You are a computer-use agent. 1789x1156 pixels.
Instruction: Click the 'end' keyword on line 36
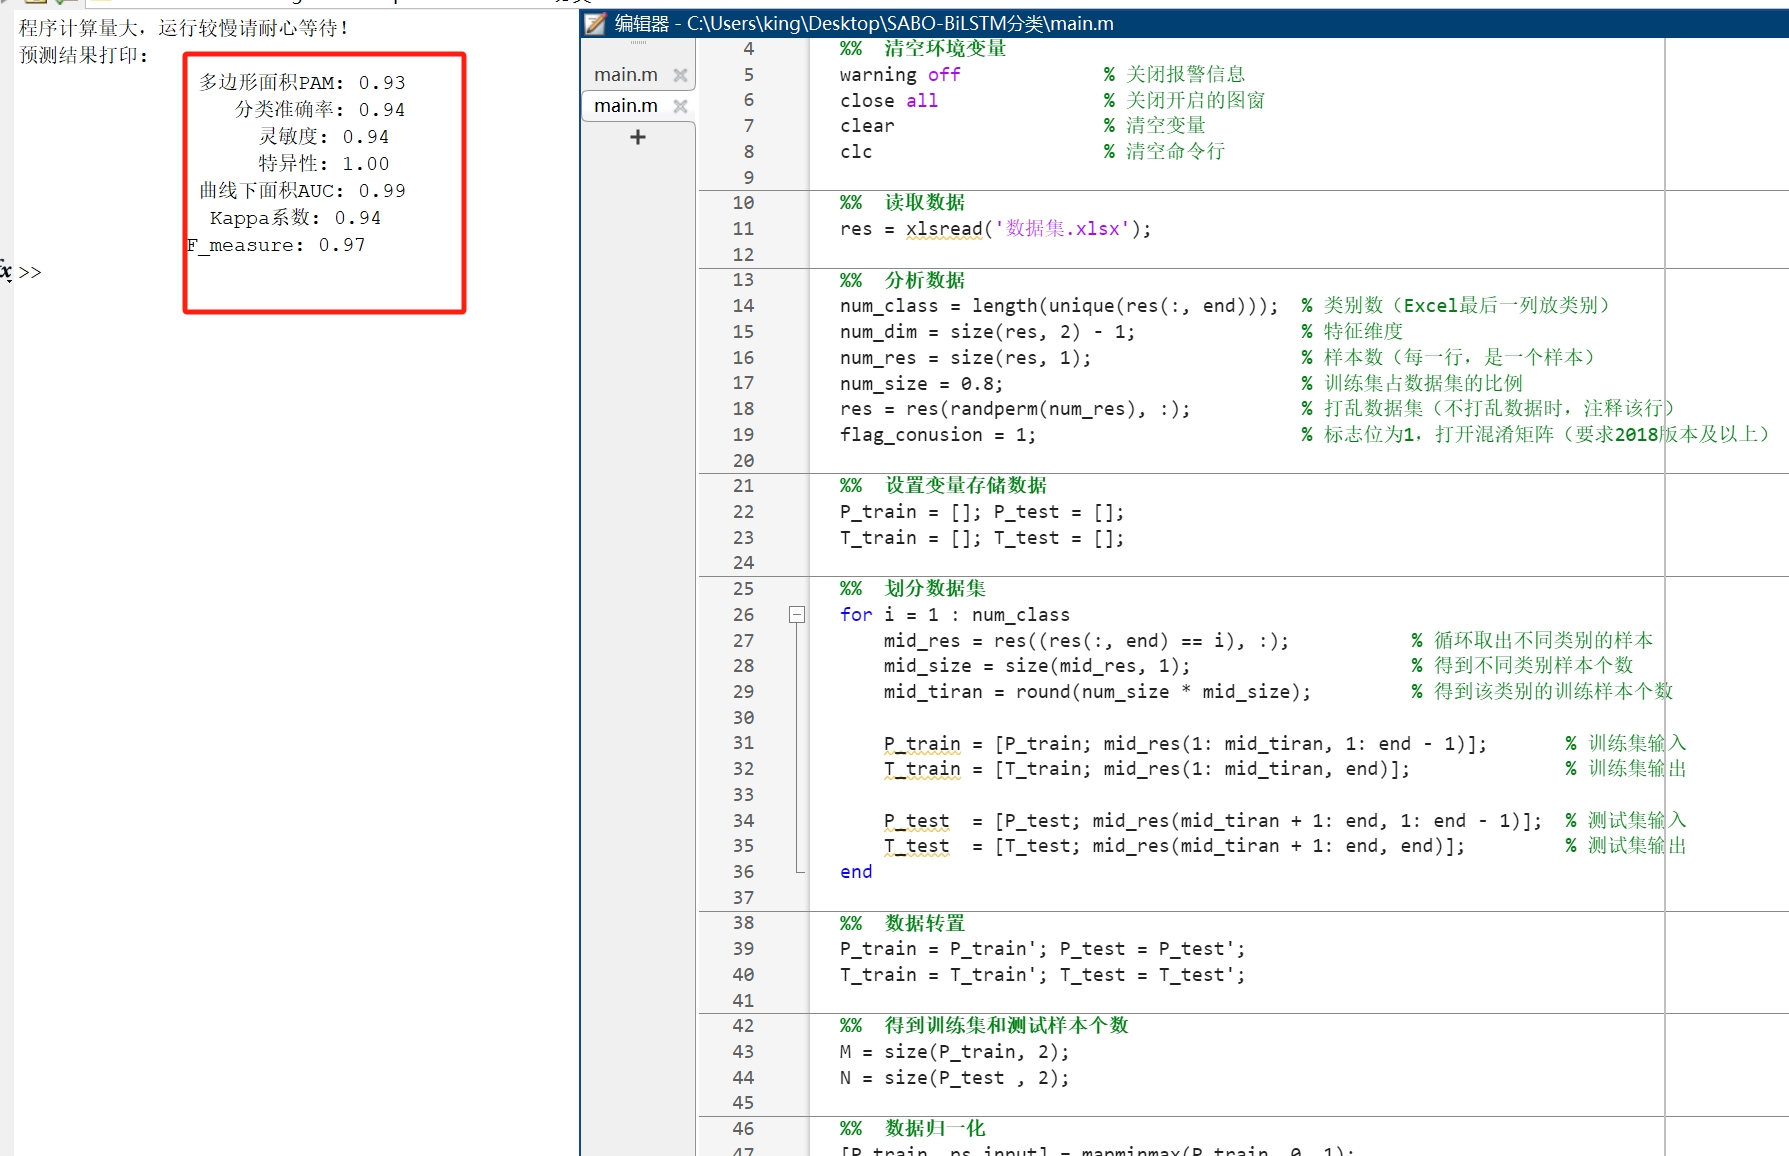click(x=855, y=871)
